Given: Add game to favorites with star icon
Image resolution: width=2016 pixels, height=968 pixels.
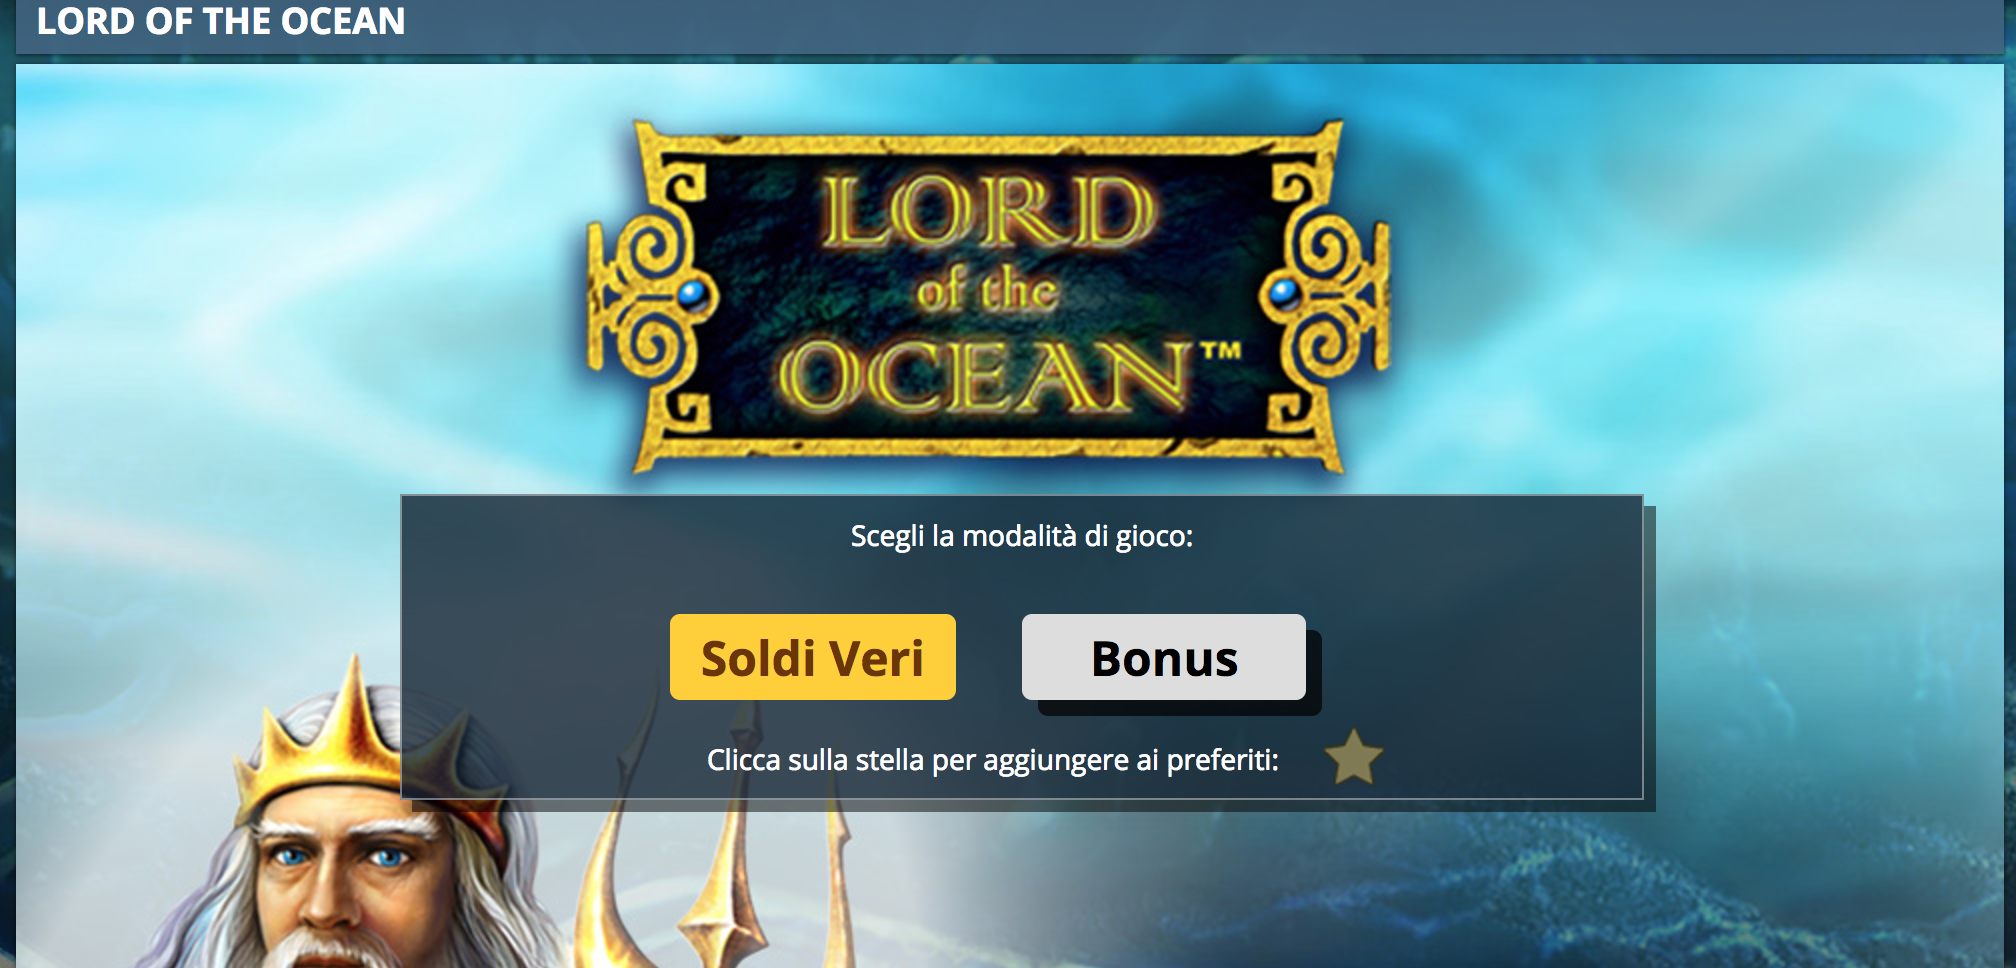Looking at the screenshot, I should coord(1353,758).
